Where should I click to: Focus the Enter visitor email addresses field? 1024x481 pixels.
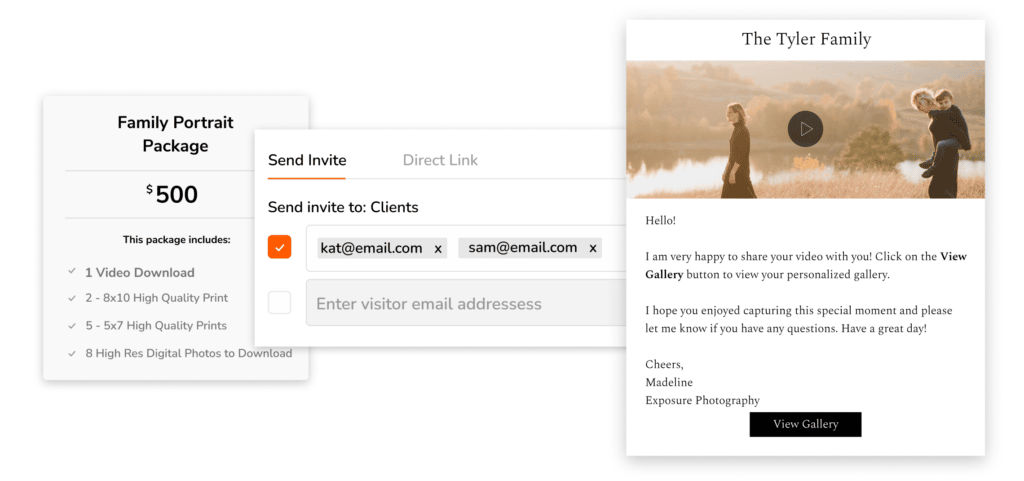[x=460, y=303]
